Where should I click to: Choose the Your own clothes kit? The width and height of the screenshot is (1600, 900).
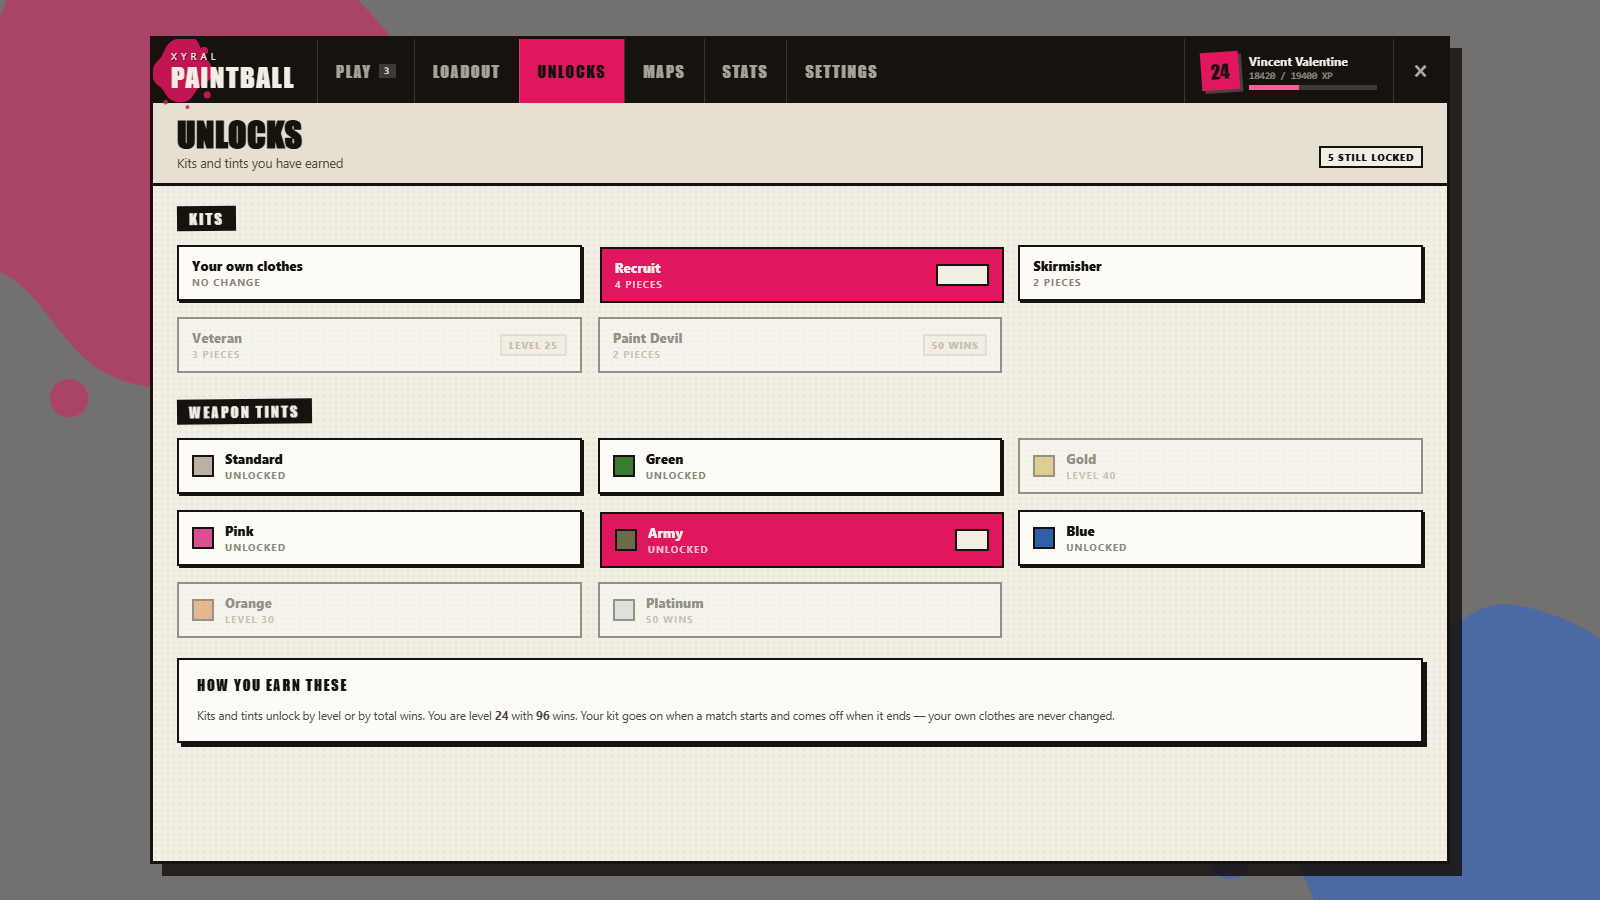pos(380,274)
